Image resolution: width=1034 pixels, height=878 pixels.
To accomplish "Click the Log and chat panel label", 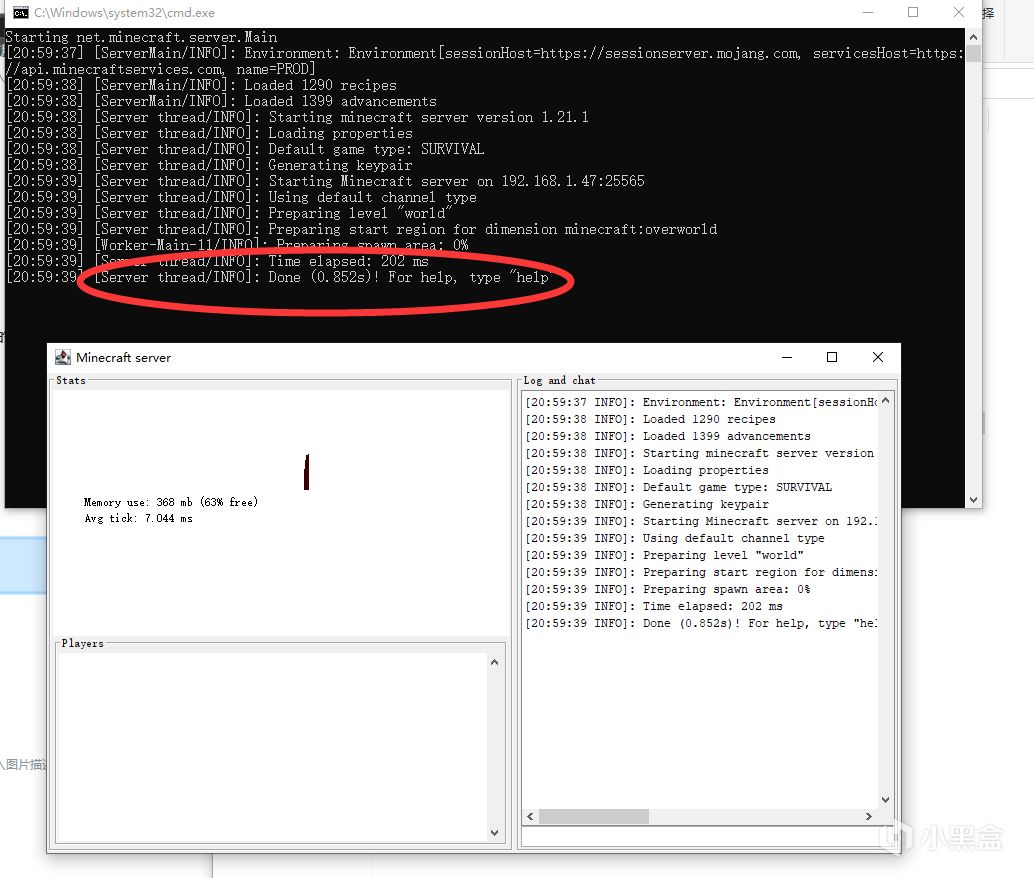I will point(559,381).
